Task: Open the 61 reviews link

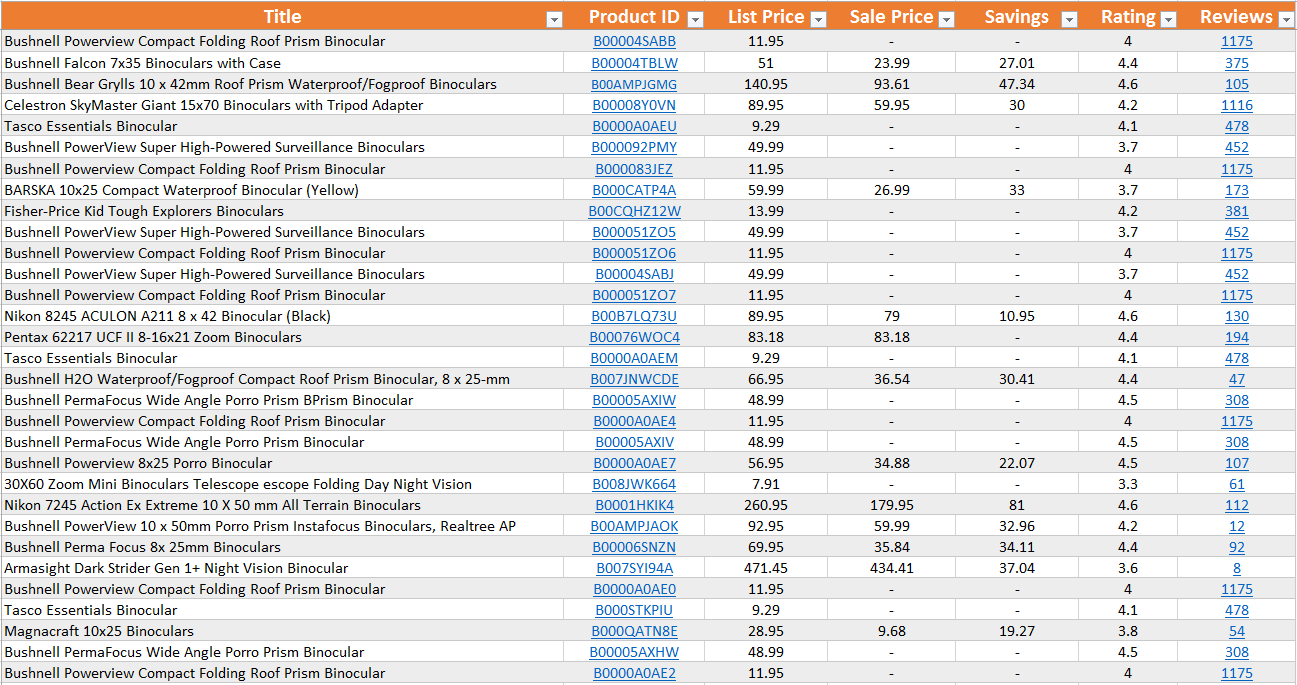Action: (x=1237, y=484)
